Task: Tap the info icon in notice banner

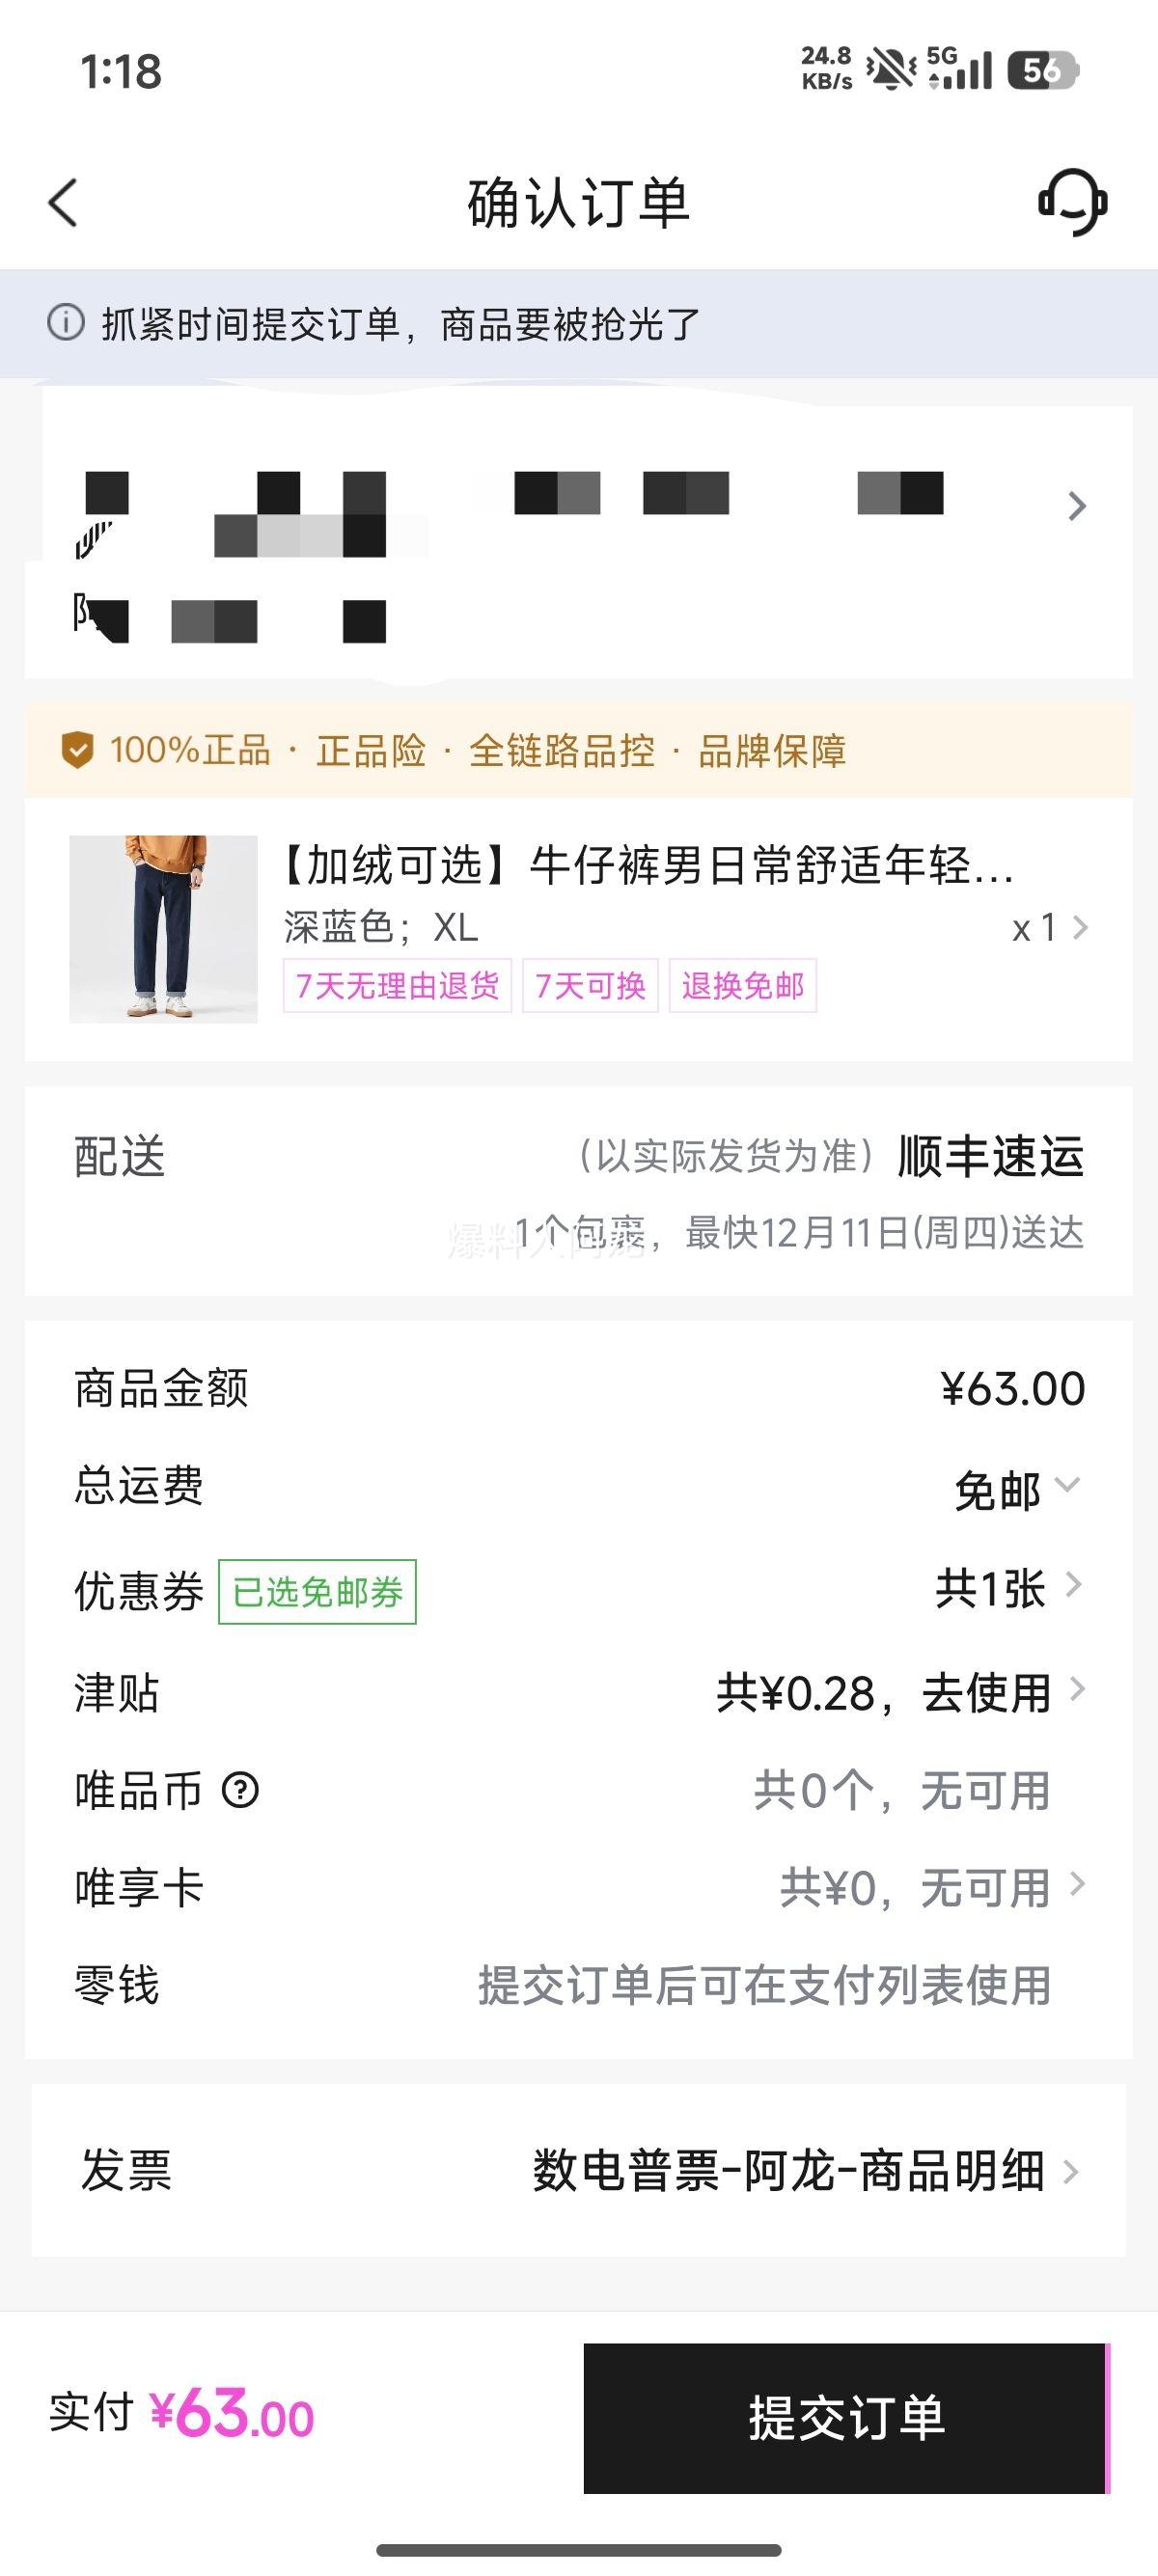Action: coord(66,323)
